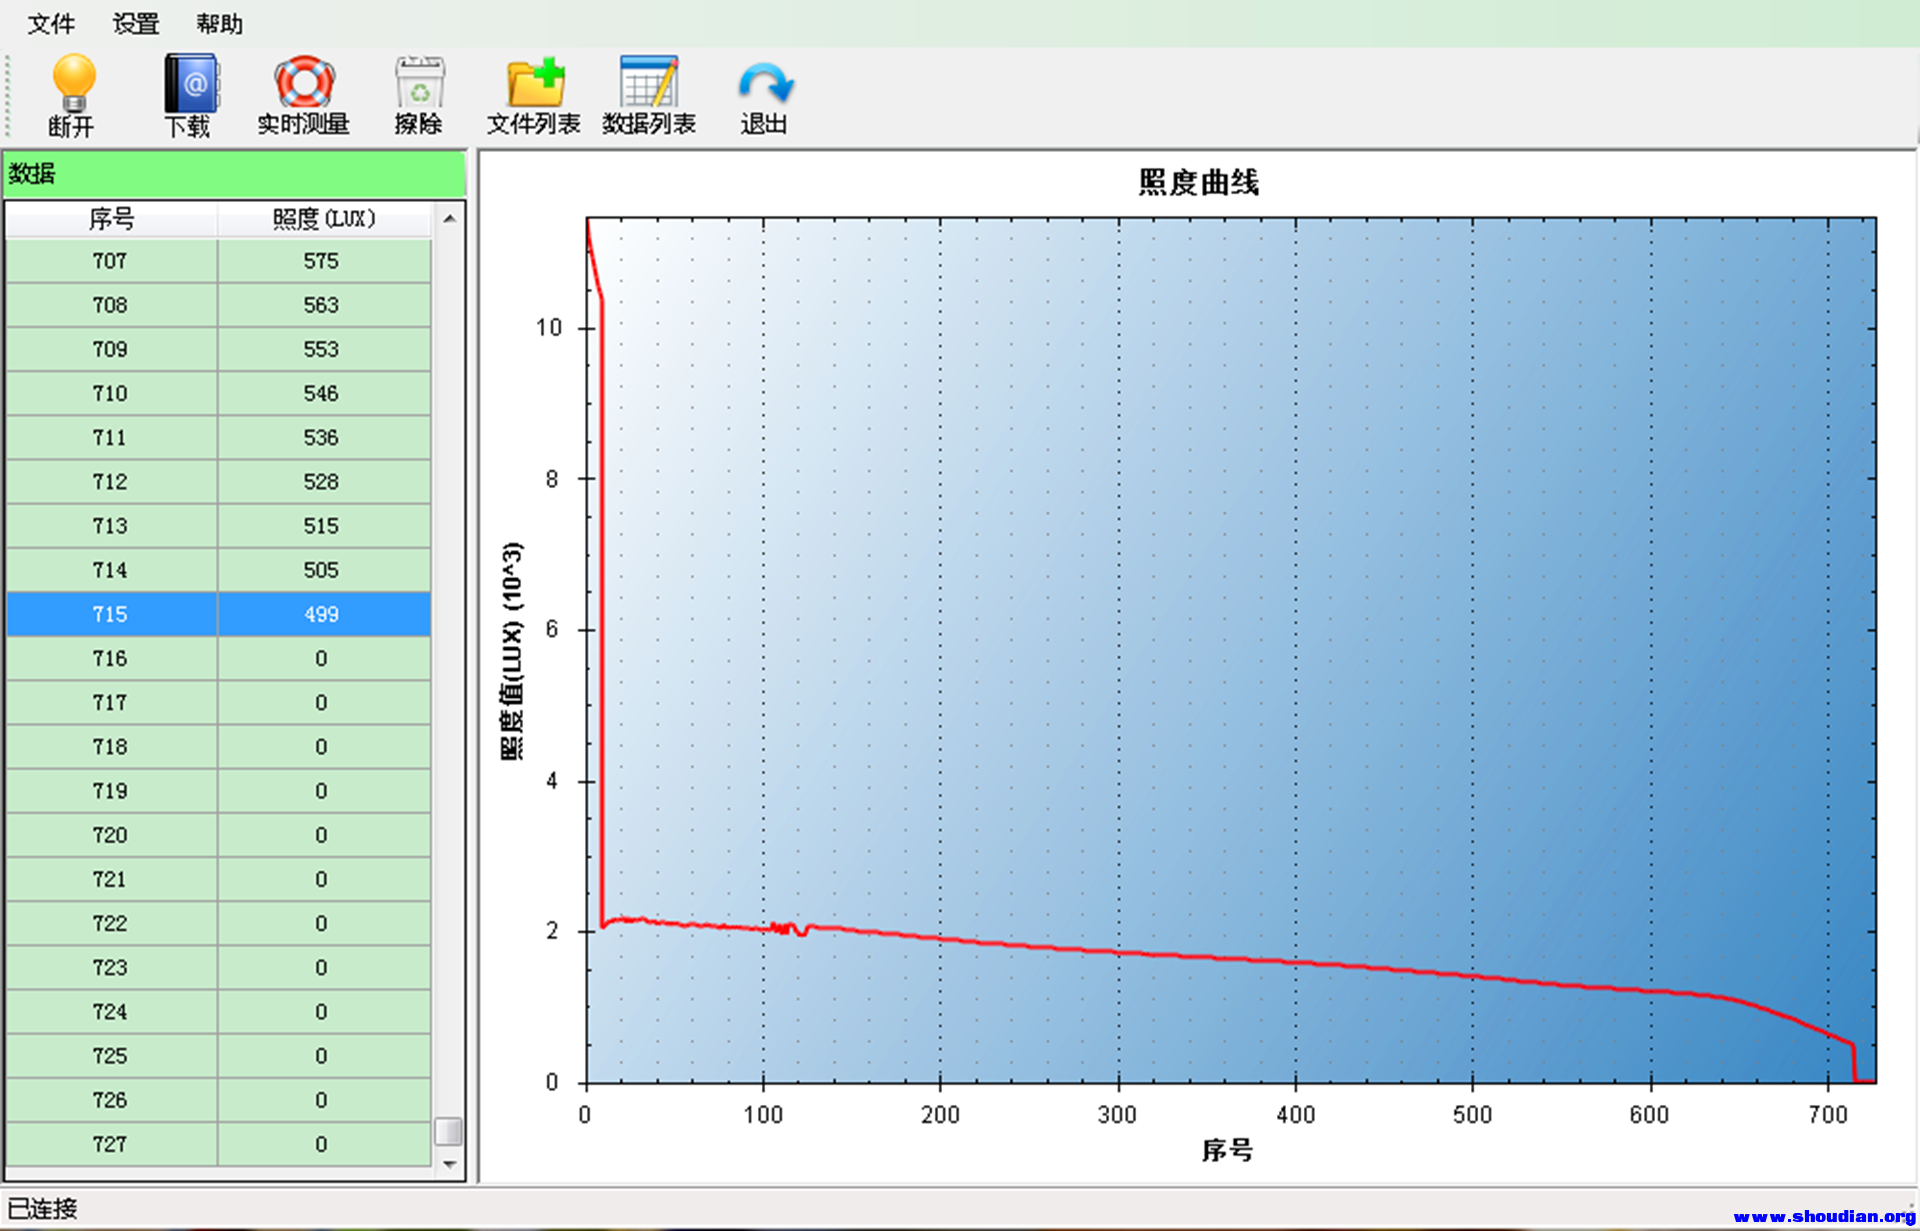Select row 725 in the data table

[219, 1056]
